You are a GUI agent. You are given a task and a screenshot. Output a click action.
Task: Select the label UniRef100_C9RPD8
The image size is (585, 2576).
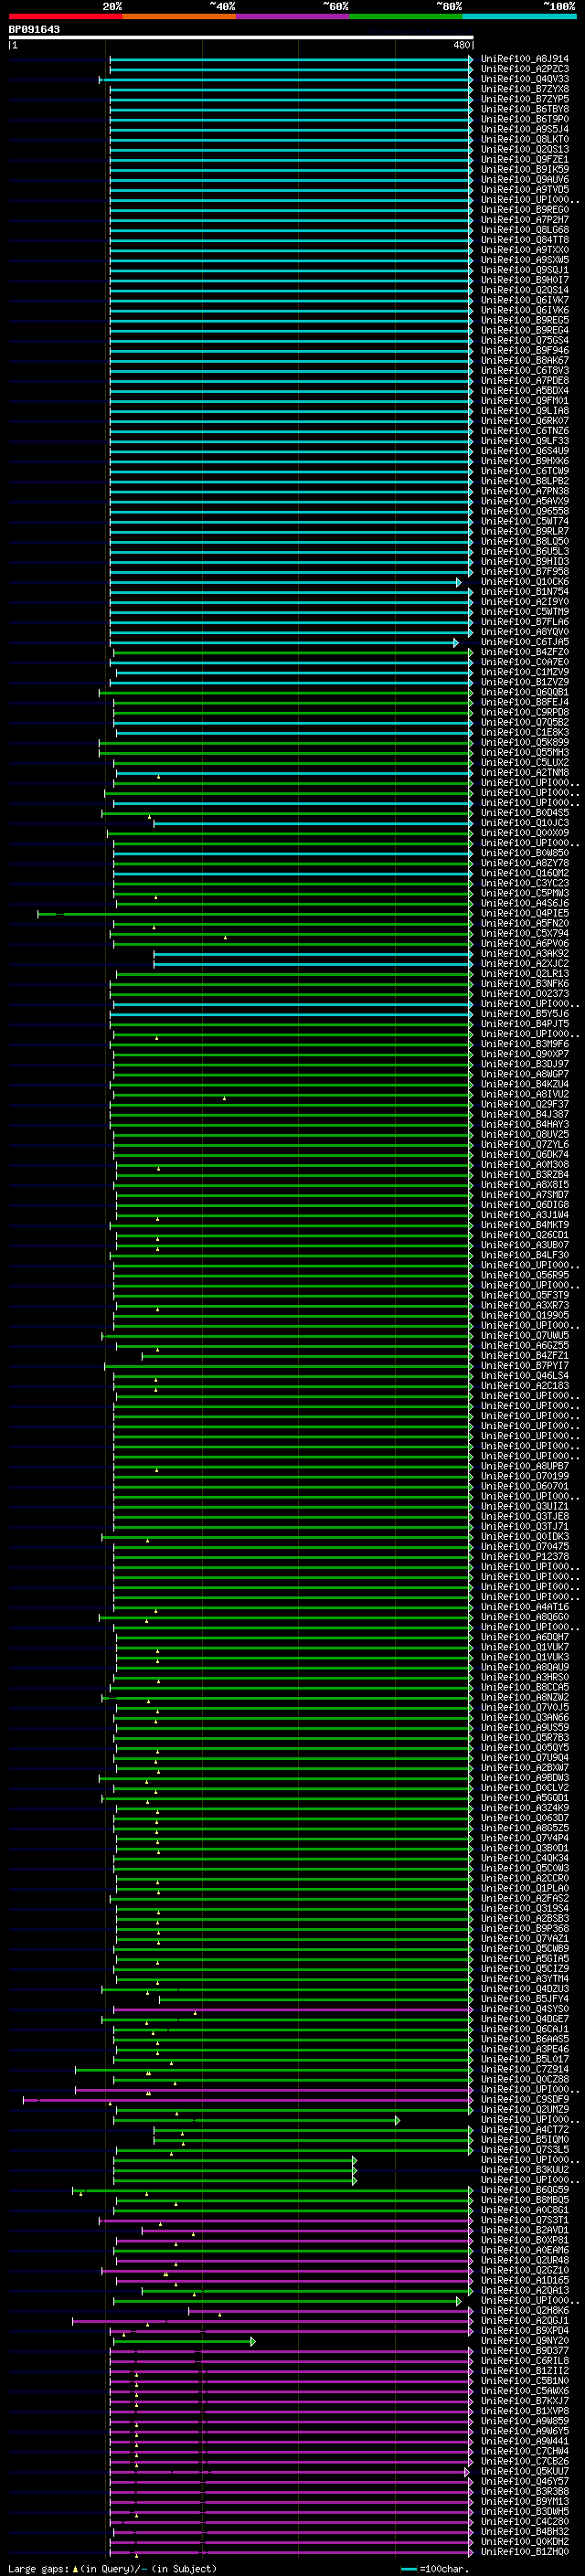(x=524, y=712)
